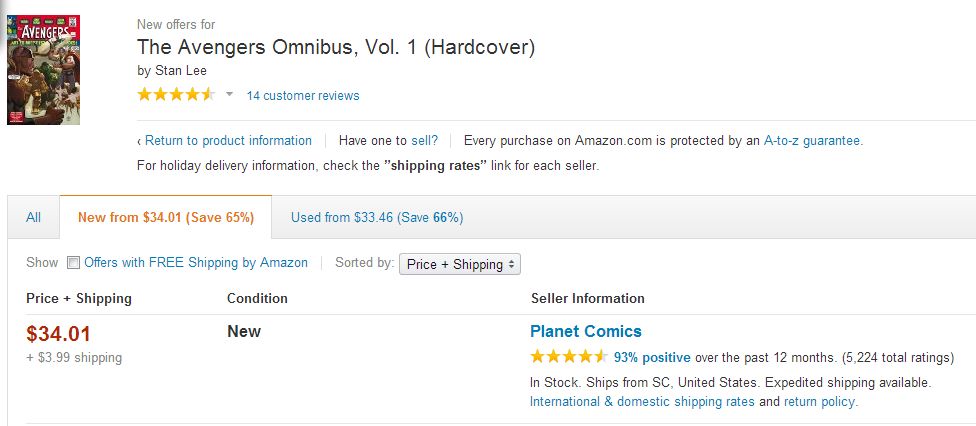
Task: Click the product star rating icons
Action: (176, 95)
